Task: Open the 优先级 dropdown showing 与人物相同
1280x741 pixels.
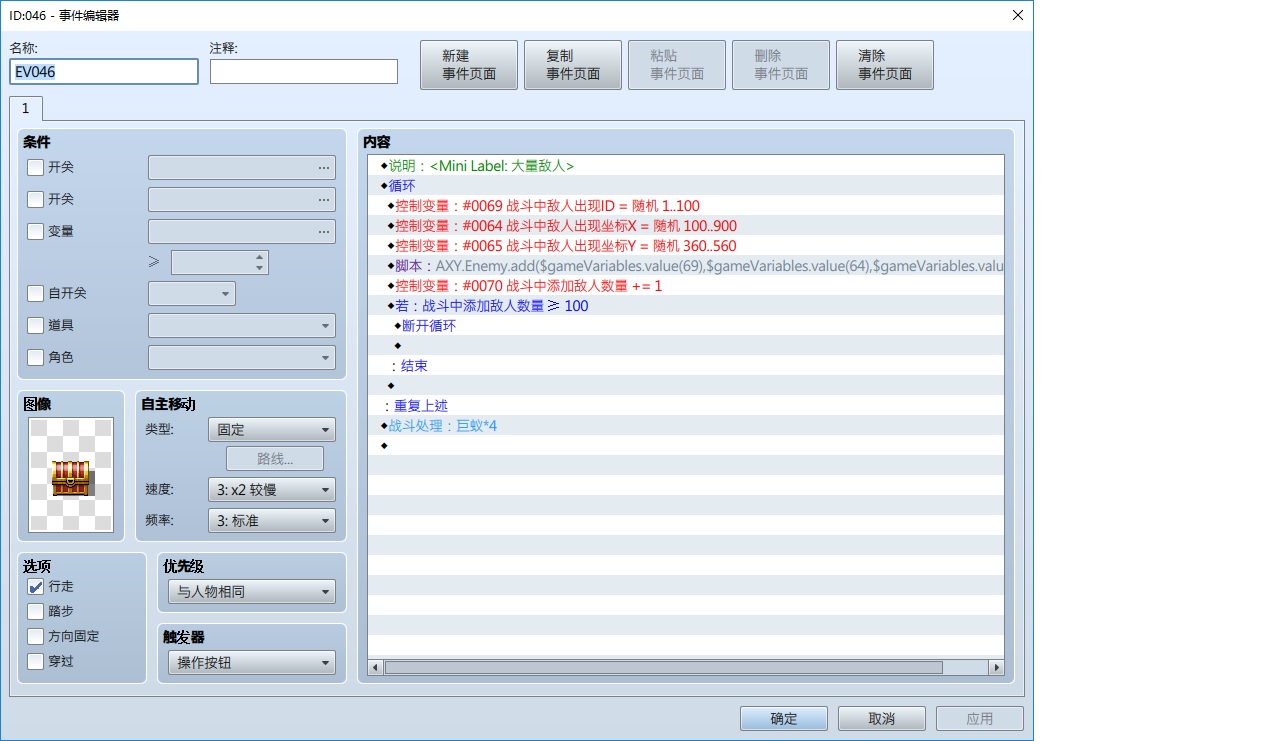Action: [x=252, y=592]
